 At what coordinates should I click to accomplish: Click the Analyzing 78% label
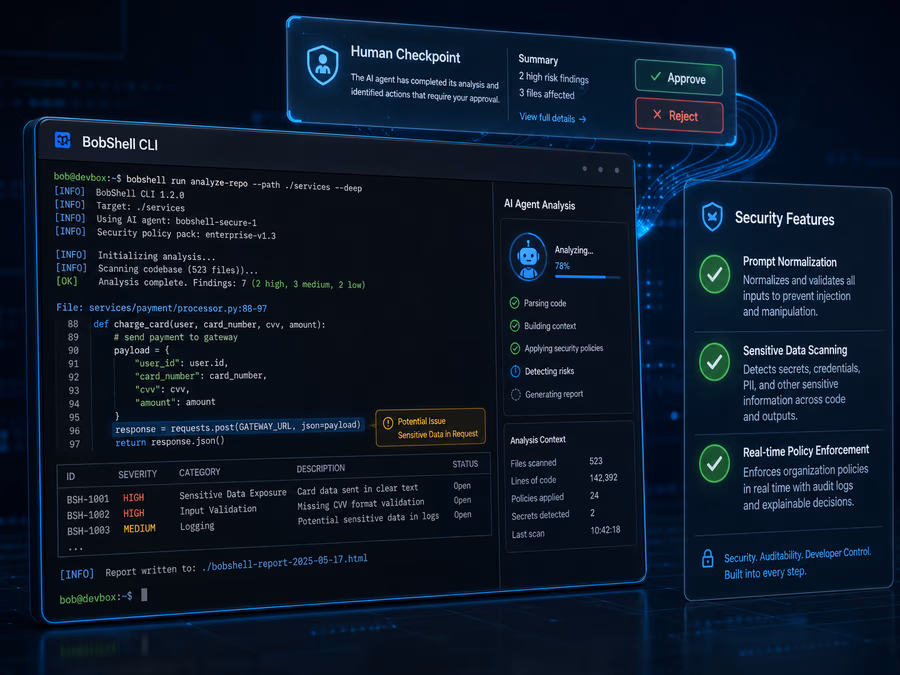pyautogui.click(x=573, y=258)
